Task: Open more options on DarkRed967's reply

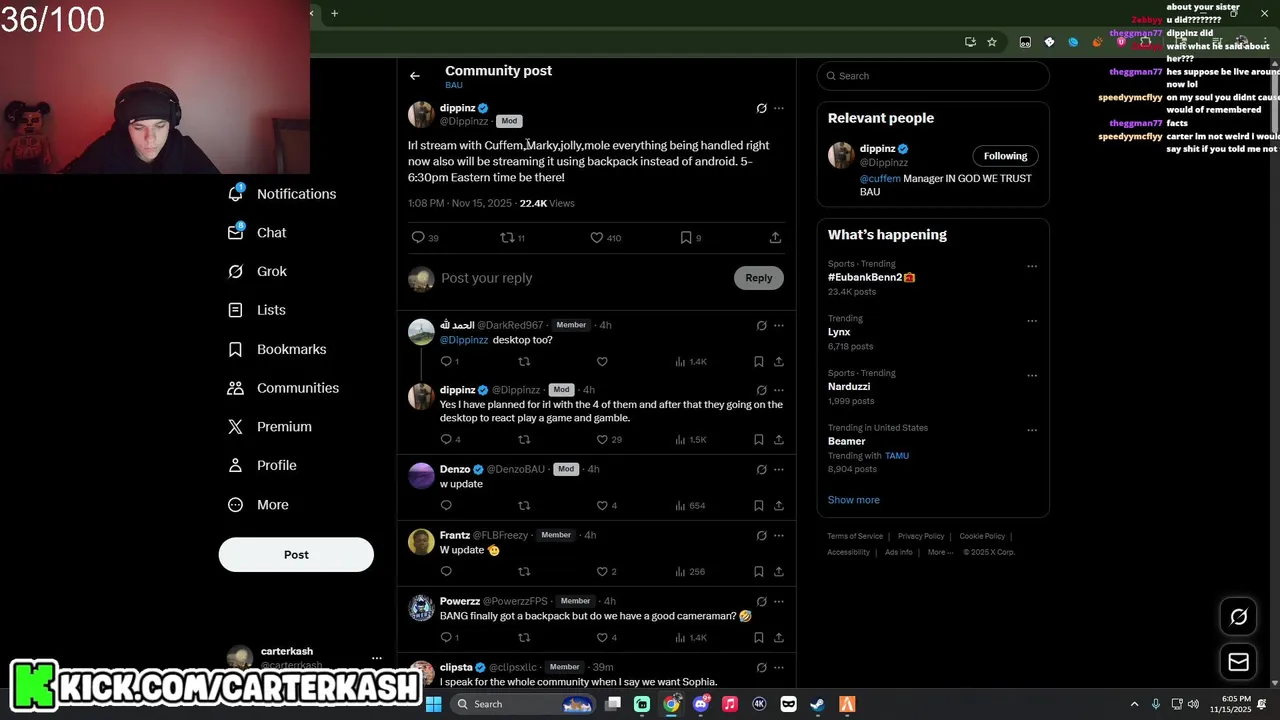Action: pyautogui.click(x=779, y=325)
